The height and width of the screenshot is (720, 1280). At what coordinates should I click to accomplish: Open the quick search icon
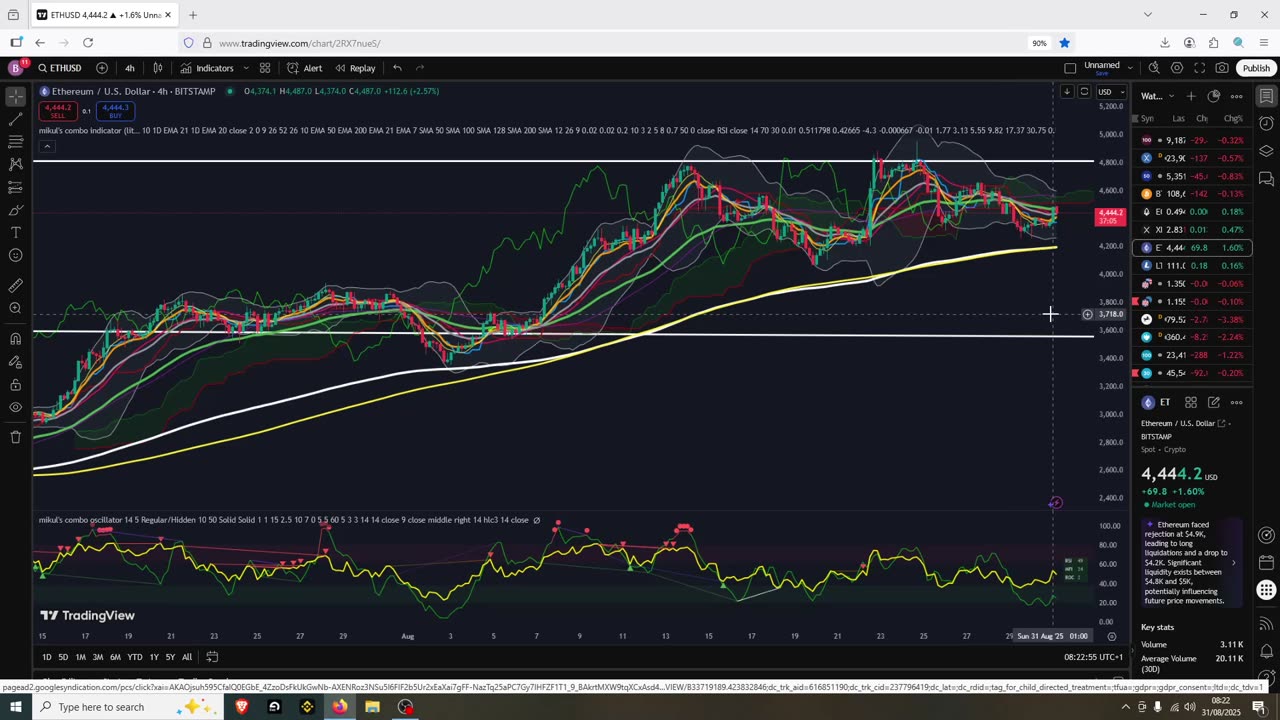tap(1154, 68)
